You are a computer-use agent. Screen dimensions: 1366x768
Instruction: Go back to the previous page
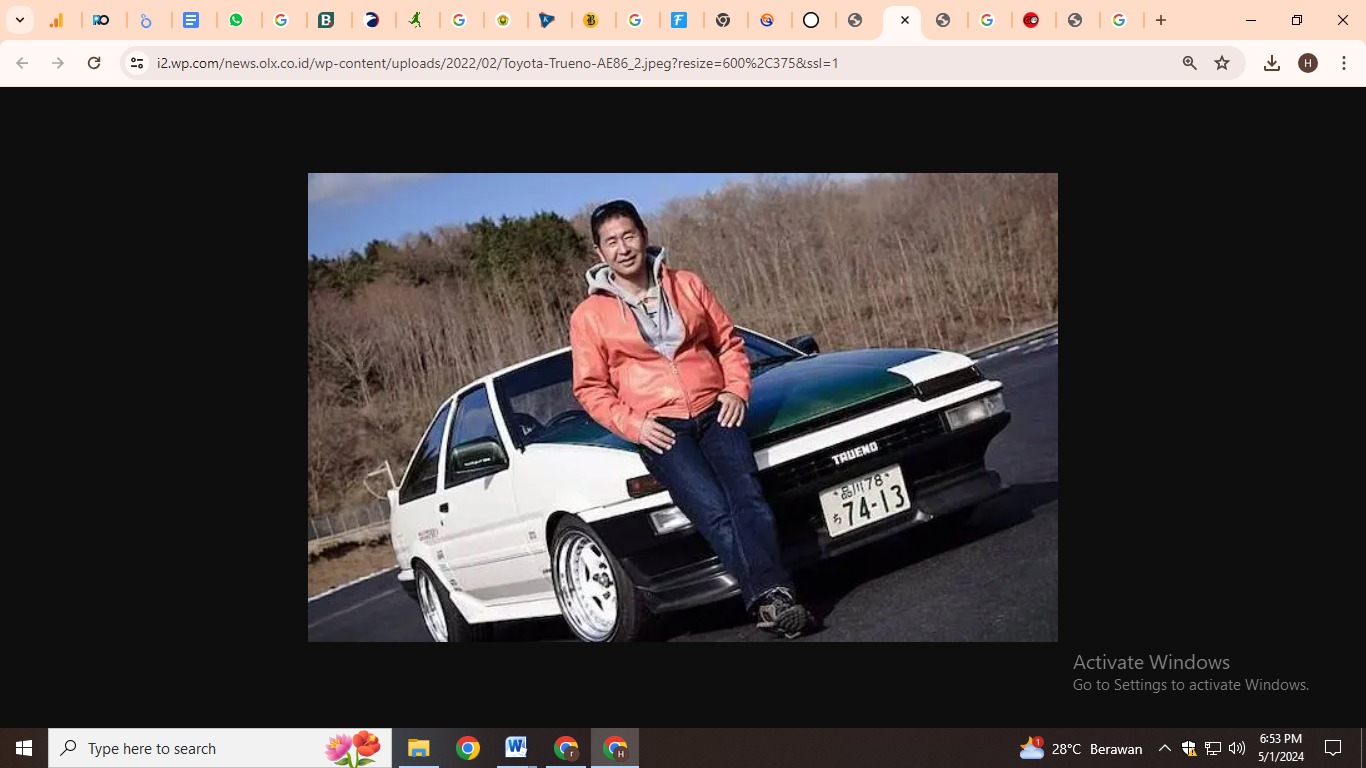[22, 63]
